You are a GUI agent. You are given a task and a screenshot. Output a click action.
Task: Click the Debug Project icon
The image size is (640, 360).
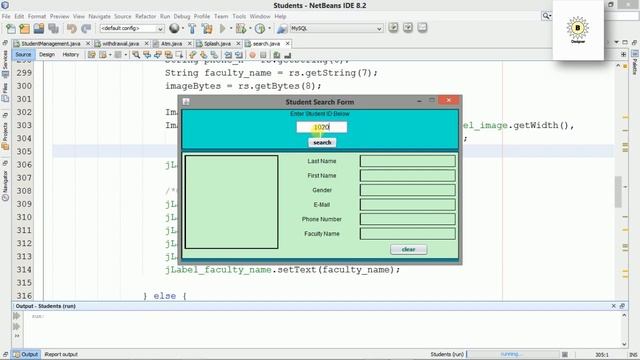[241, 29]
